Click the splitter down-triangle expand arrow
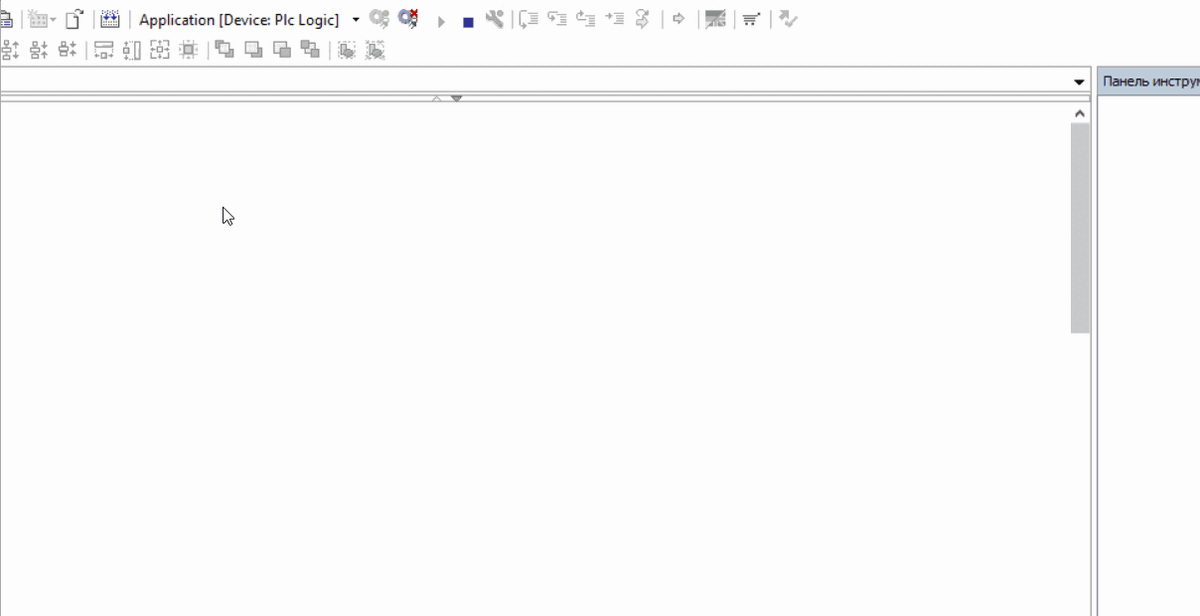Viewport: 1200px width, 616px height. pyautogui.click(x=456, y=98)
